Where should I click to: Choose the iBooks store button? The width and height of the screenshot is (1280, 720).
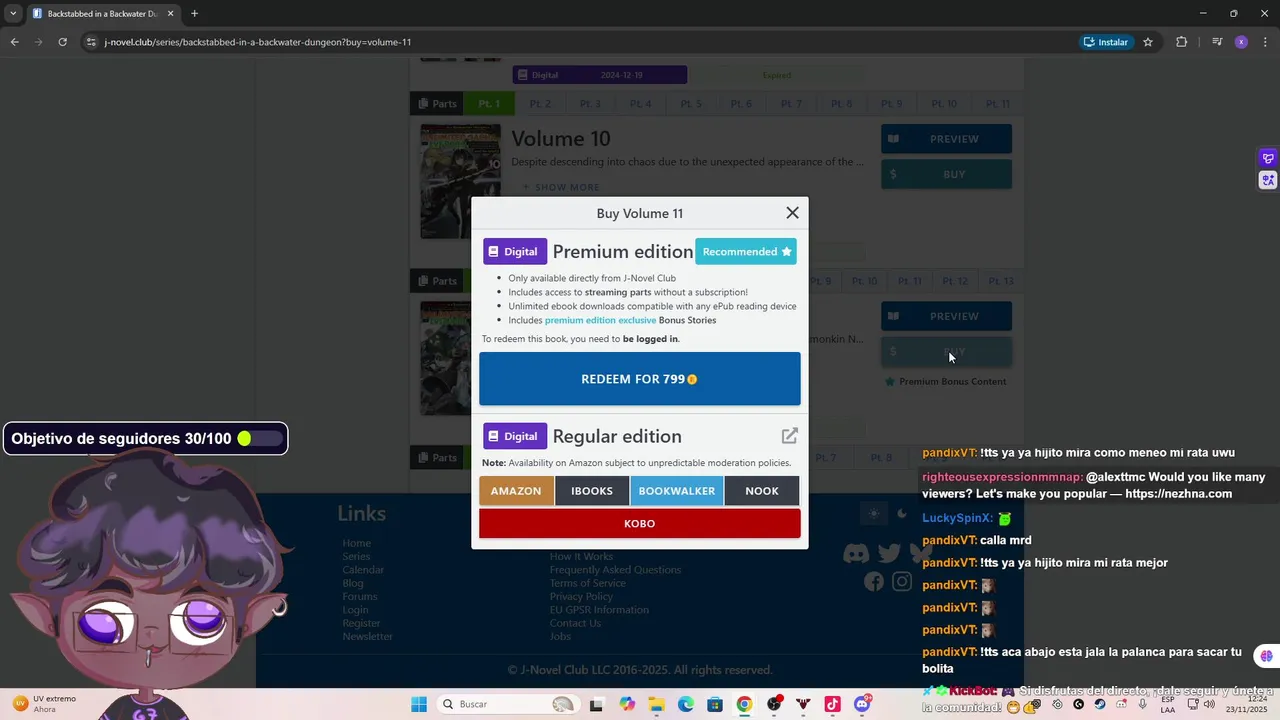point(592,491)
